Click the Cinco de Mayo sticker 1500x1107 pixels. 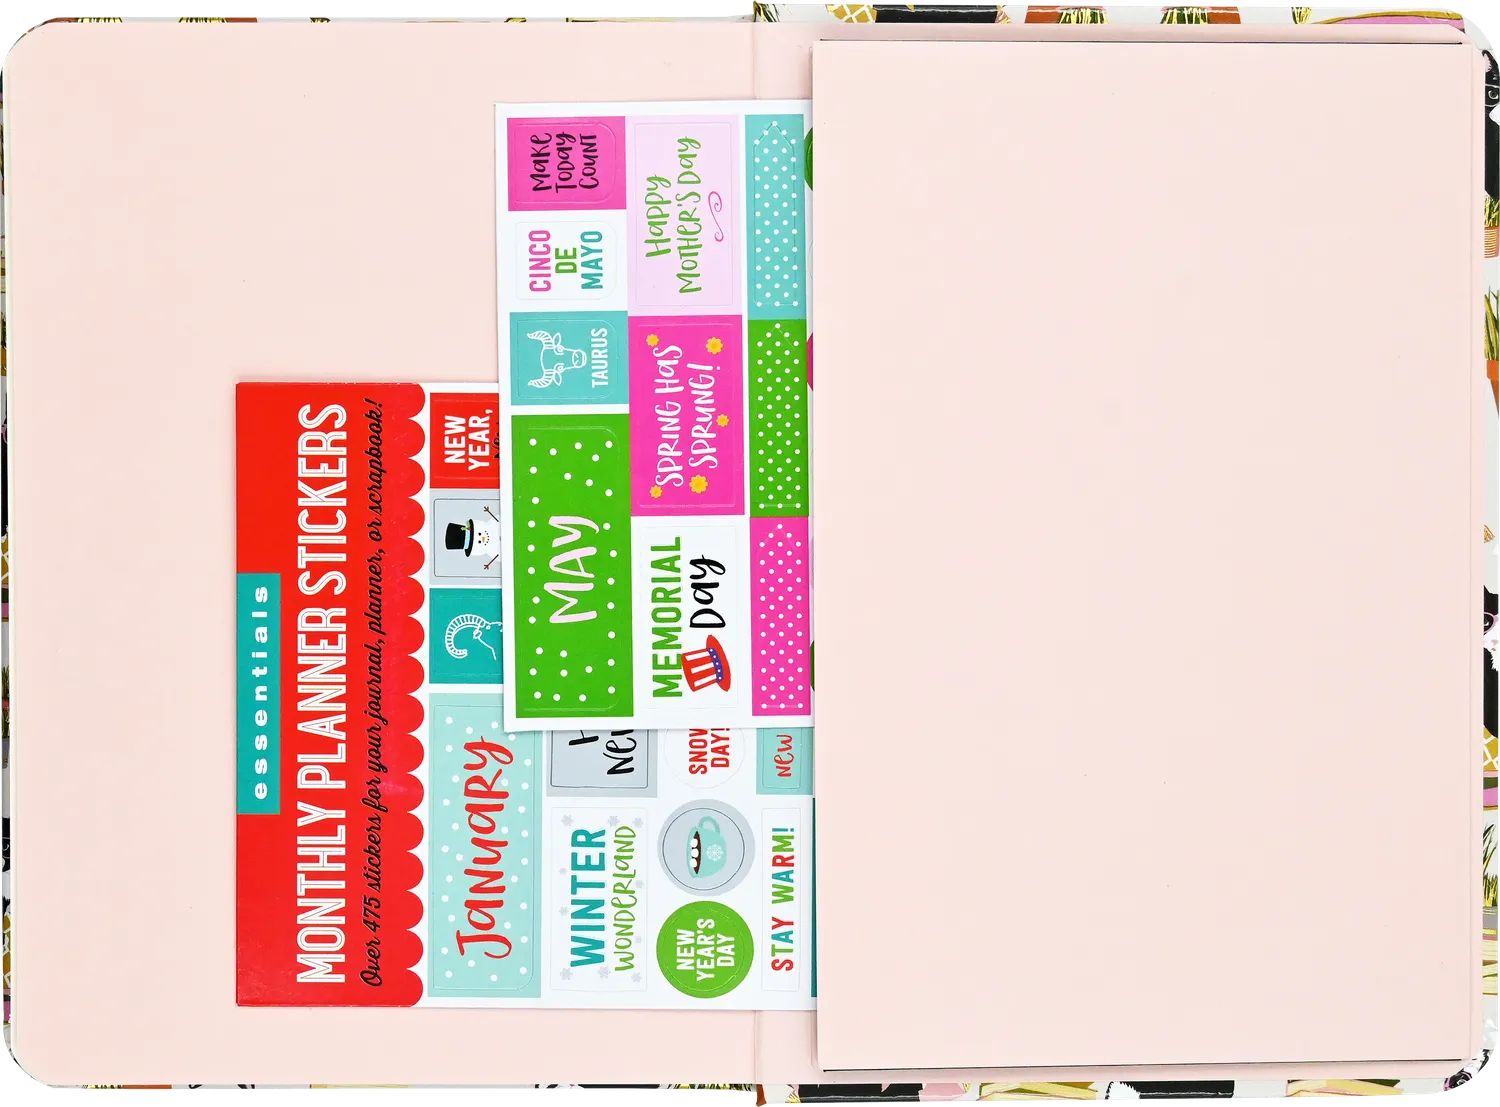(x=567, y=261)
